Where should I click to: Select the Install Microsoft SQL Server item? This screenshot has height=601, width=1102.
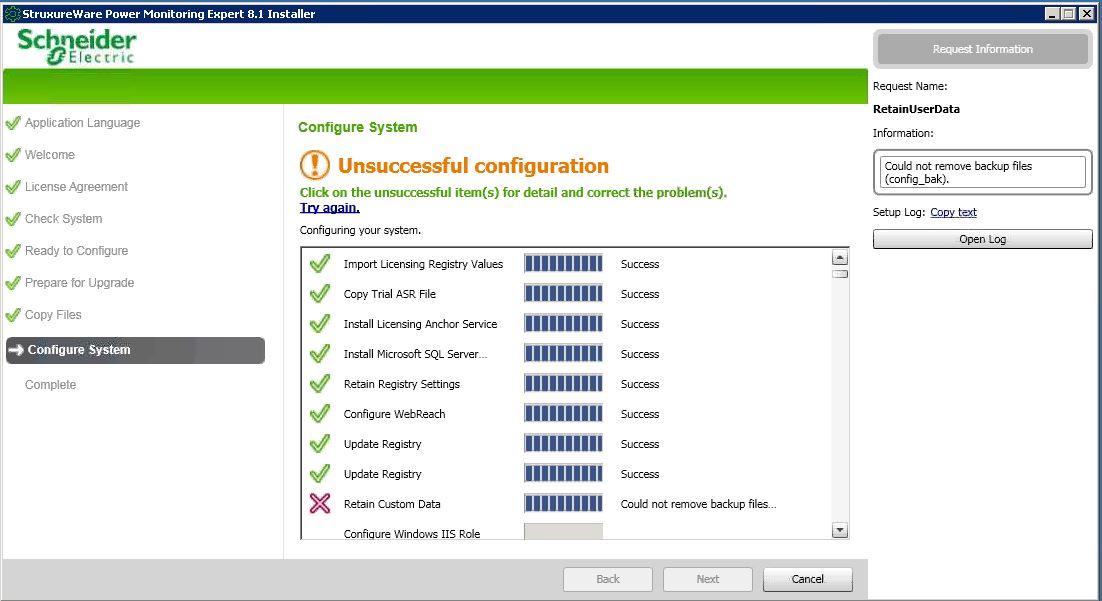[415, 354]
